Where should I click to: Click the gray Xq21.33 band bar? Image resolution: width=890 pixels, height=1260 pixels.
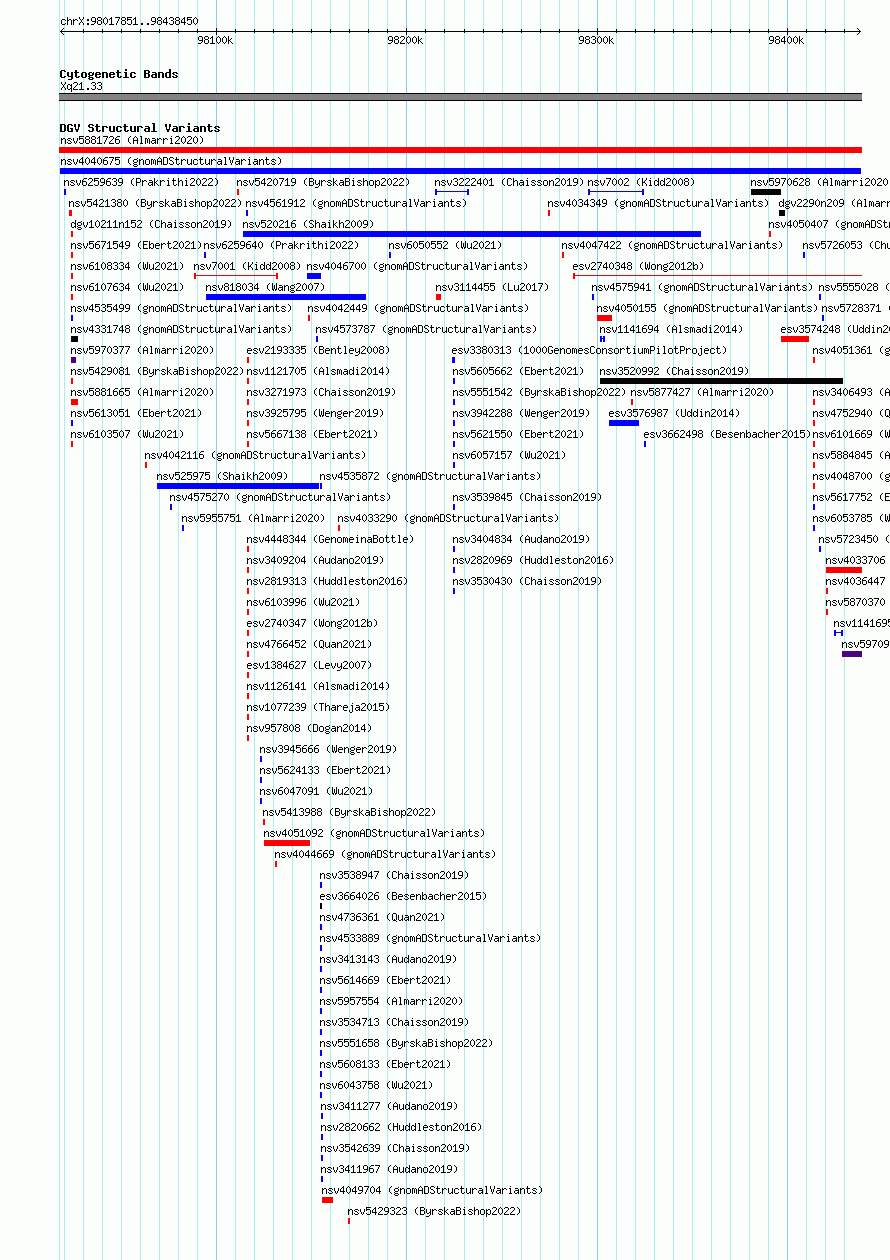[461, 97]
